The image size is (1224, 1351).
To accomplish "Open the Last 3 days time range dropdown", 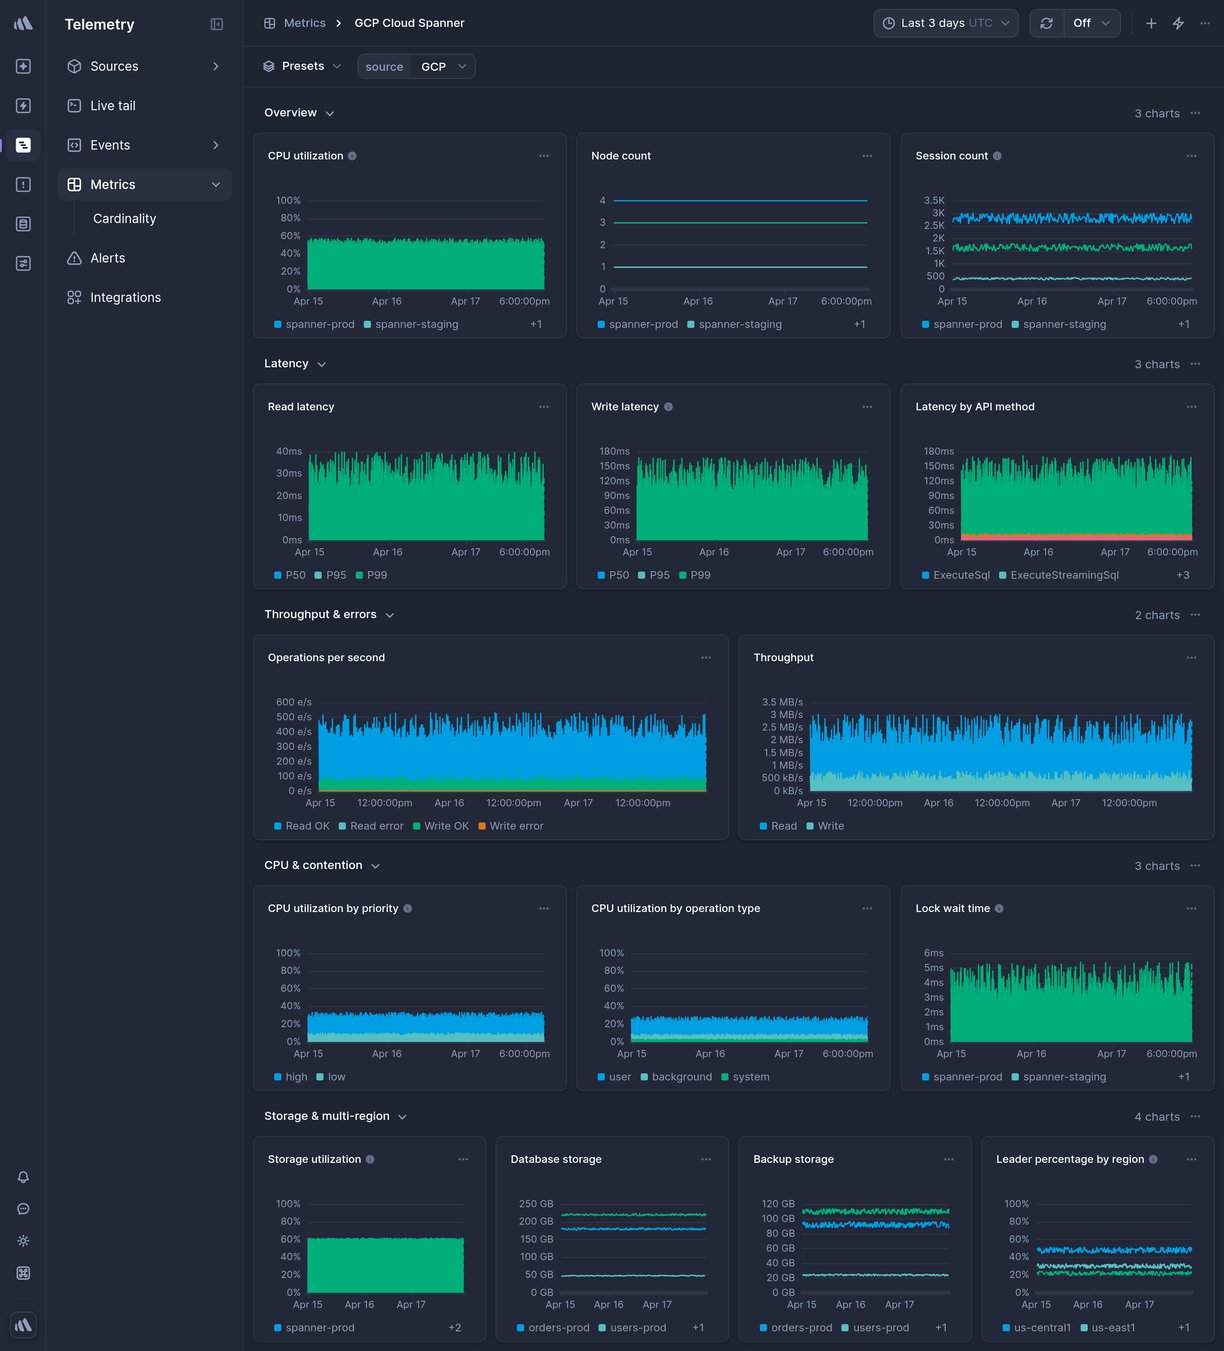I will 944,22.
